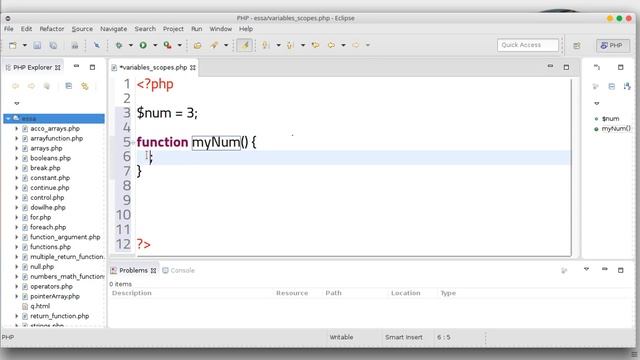Click the Save All toolbar icon
Image resolution: width=640 pixels, height=360 pixels.
click(x=53, y=45)
